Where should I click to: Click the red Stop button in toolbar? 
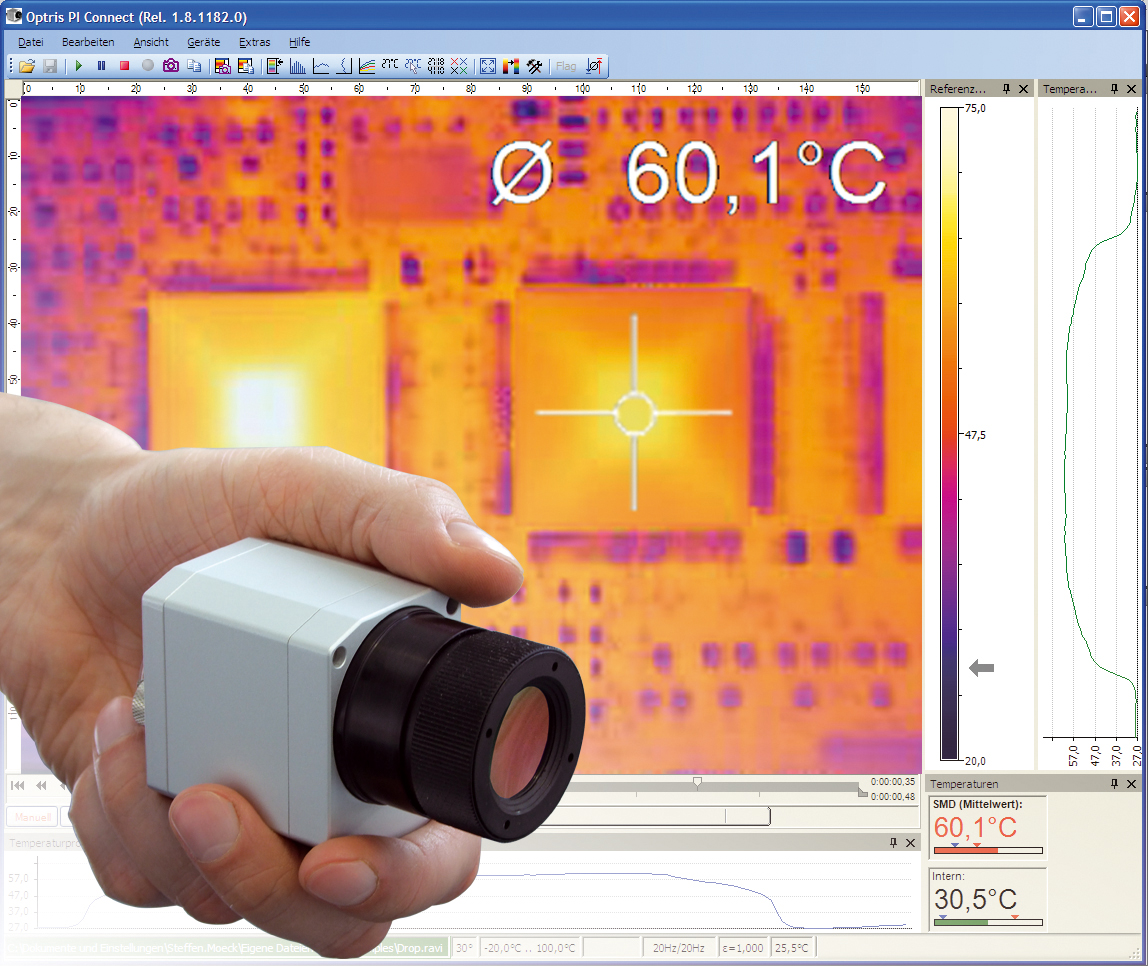pos(124,66)
